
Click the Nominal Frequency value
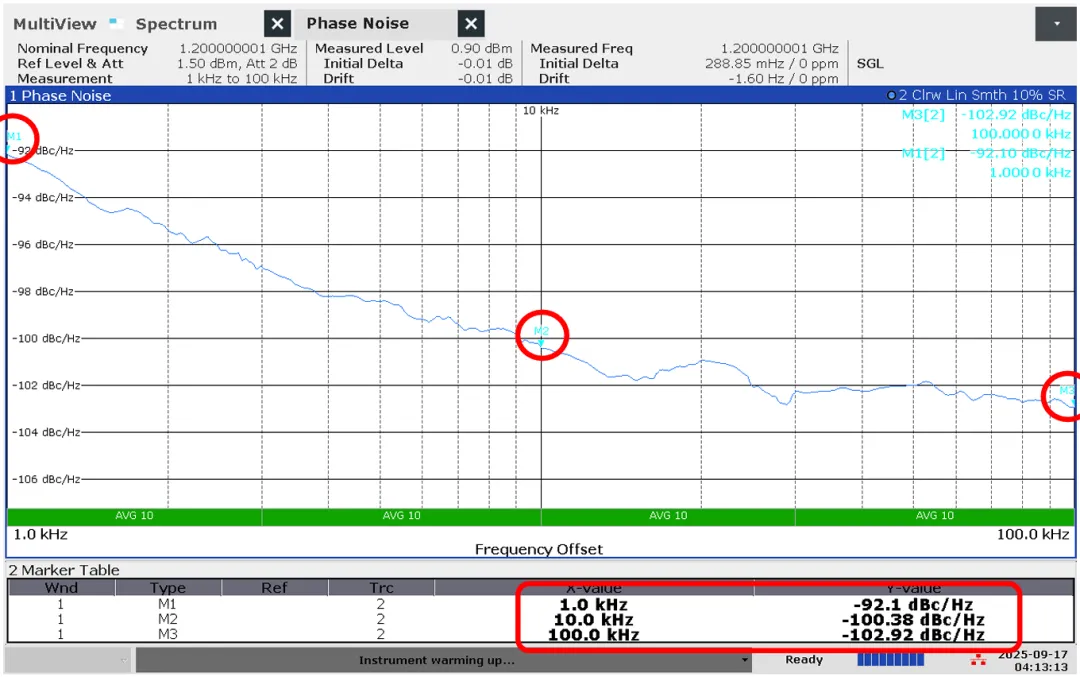click(x=238, y=48)
